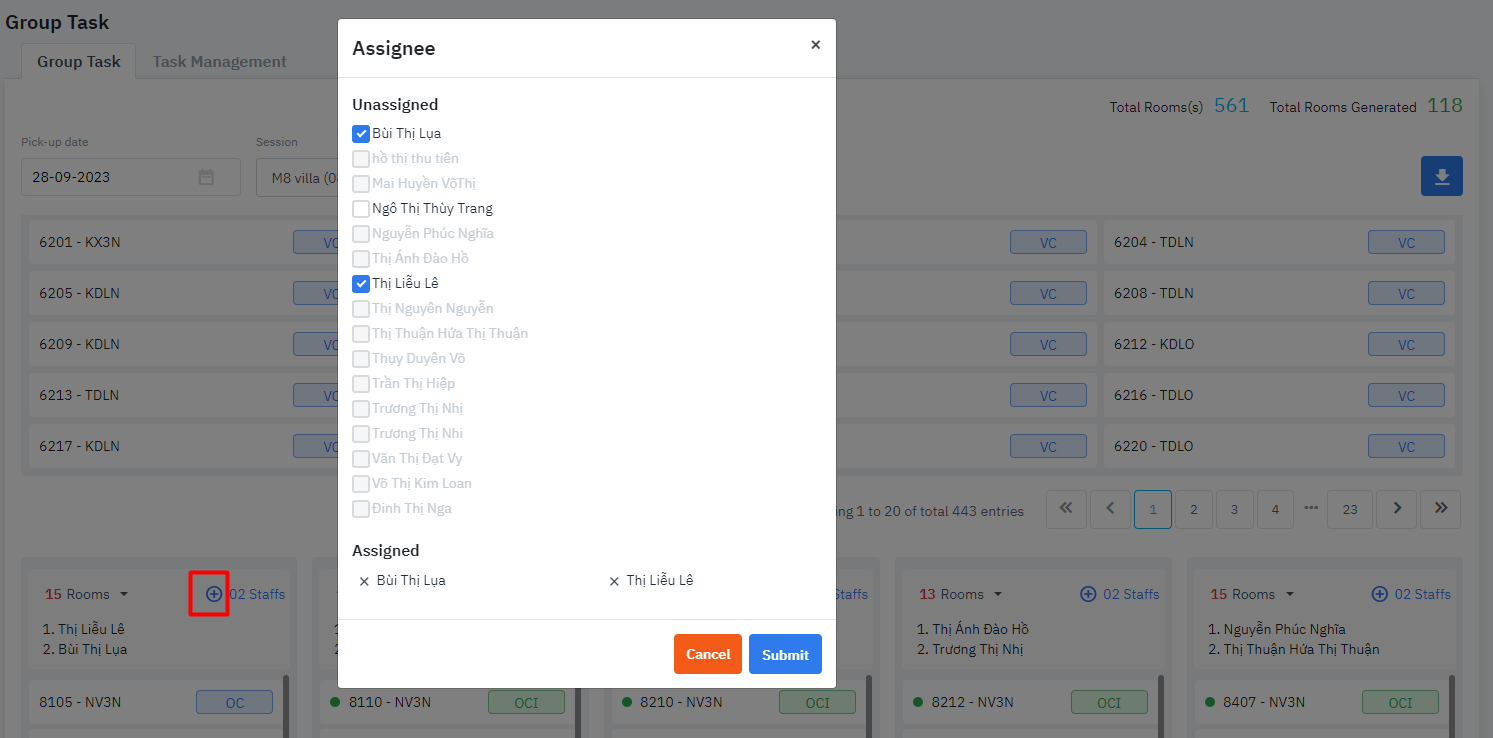Viewport: 1493px width, 738px height.
Task: Switch to the Task Management tab
Action: 219,61
